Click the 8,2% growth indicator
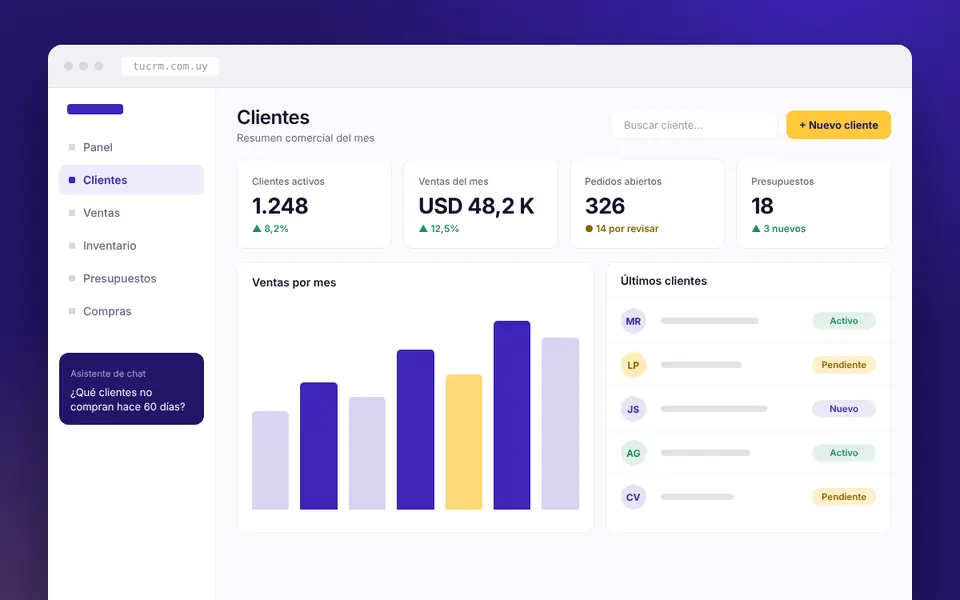Image resolution: width=960 pixels, height=600 pixels. 270,228
